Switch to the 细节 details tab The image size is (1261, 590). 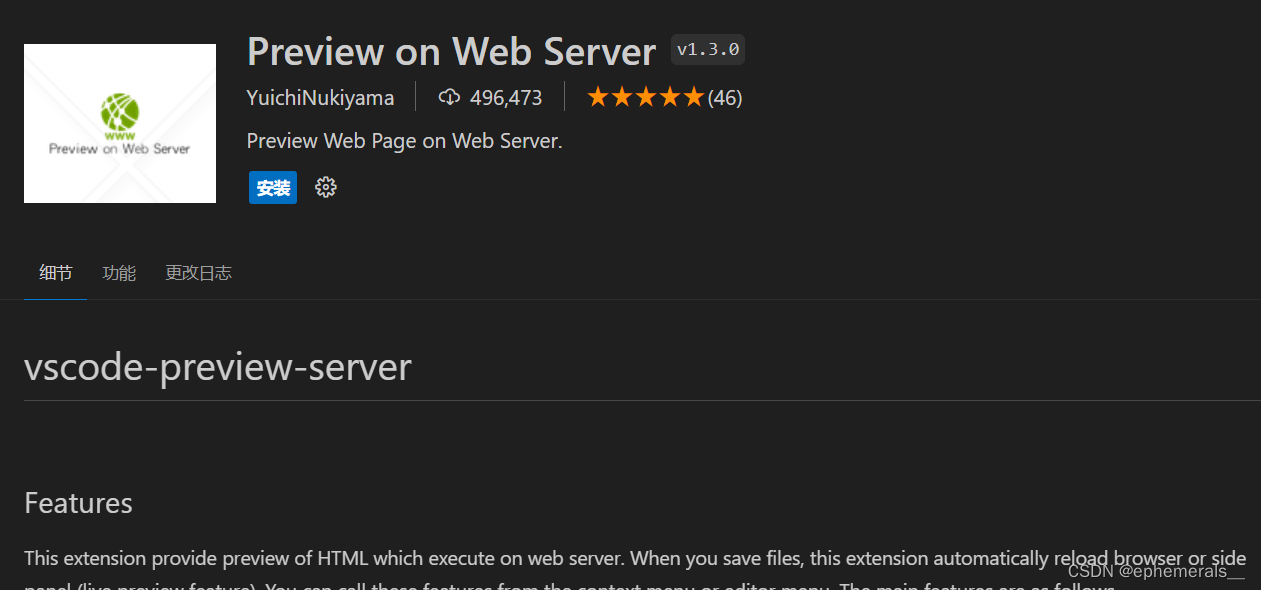[x=56, y=273]
